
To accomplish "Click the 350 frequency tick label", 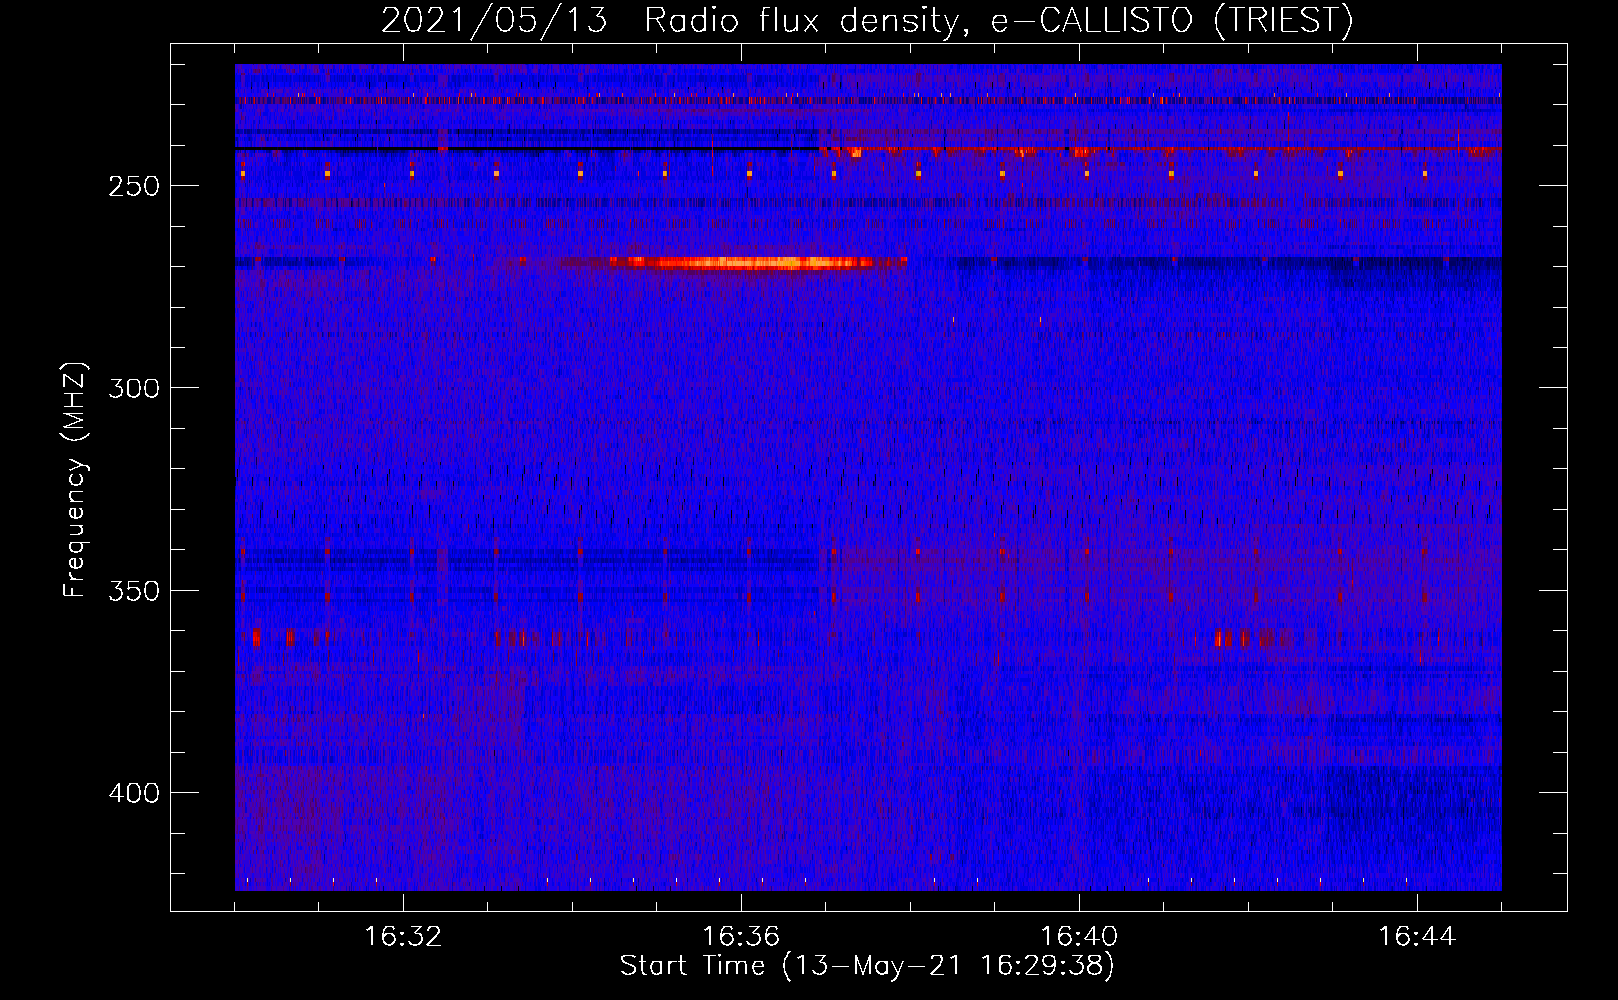I will coord(134,591).
